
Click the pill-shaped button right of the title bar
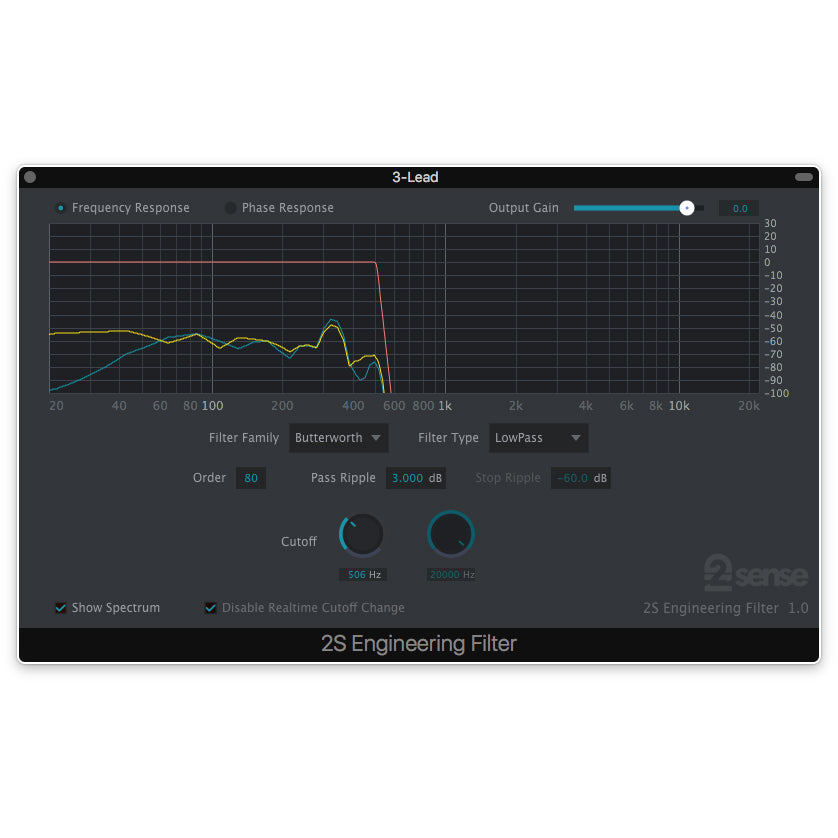pyautogui.click(x=804, y=177)
